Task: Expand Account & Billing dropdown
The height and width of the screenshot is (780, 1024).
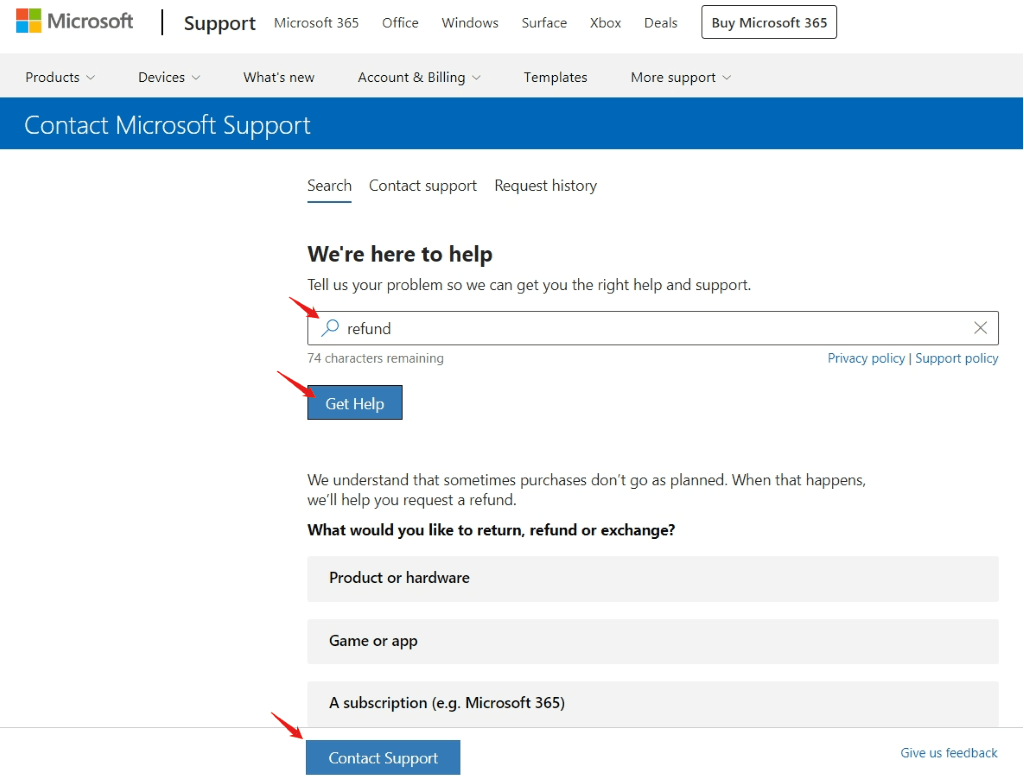Action: 419,77
